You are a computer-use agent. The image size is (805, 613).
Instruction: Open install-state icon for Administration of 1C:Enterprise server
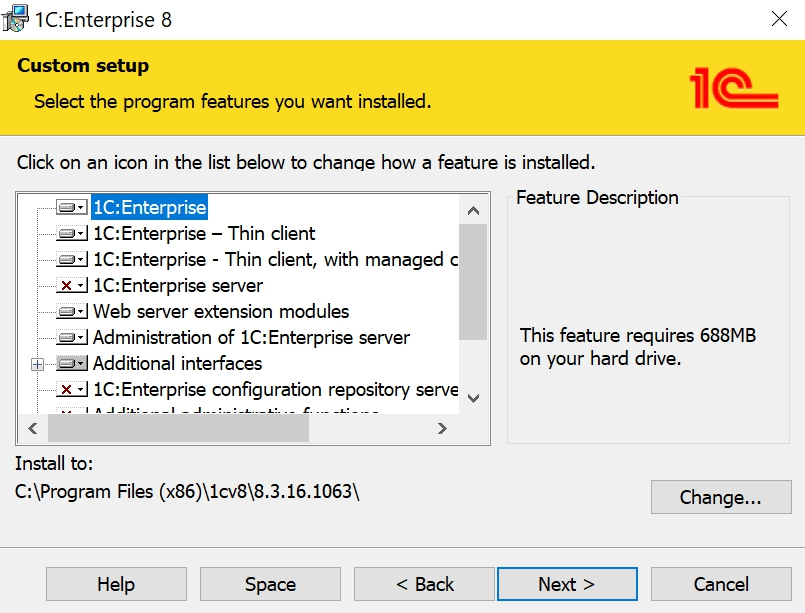[x=72, y=338]
